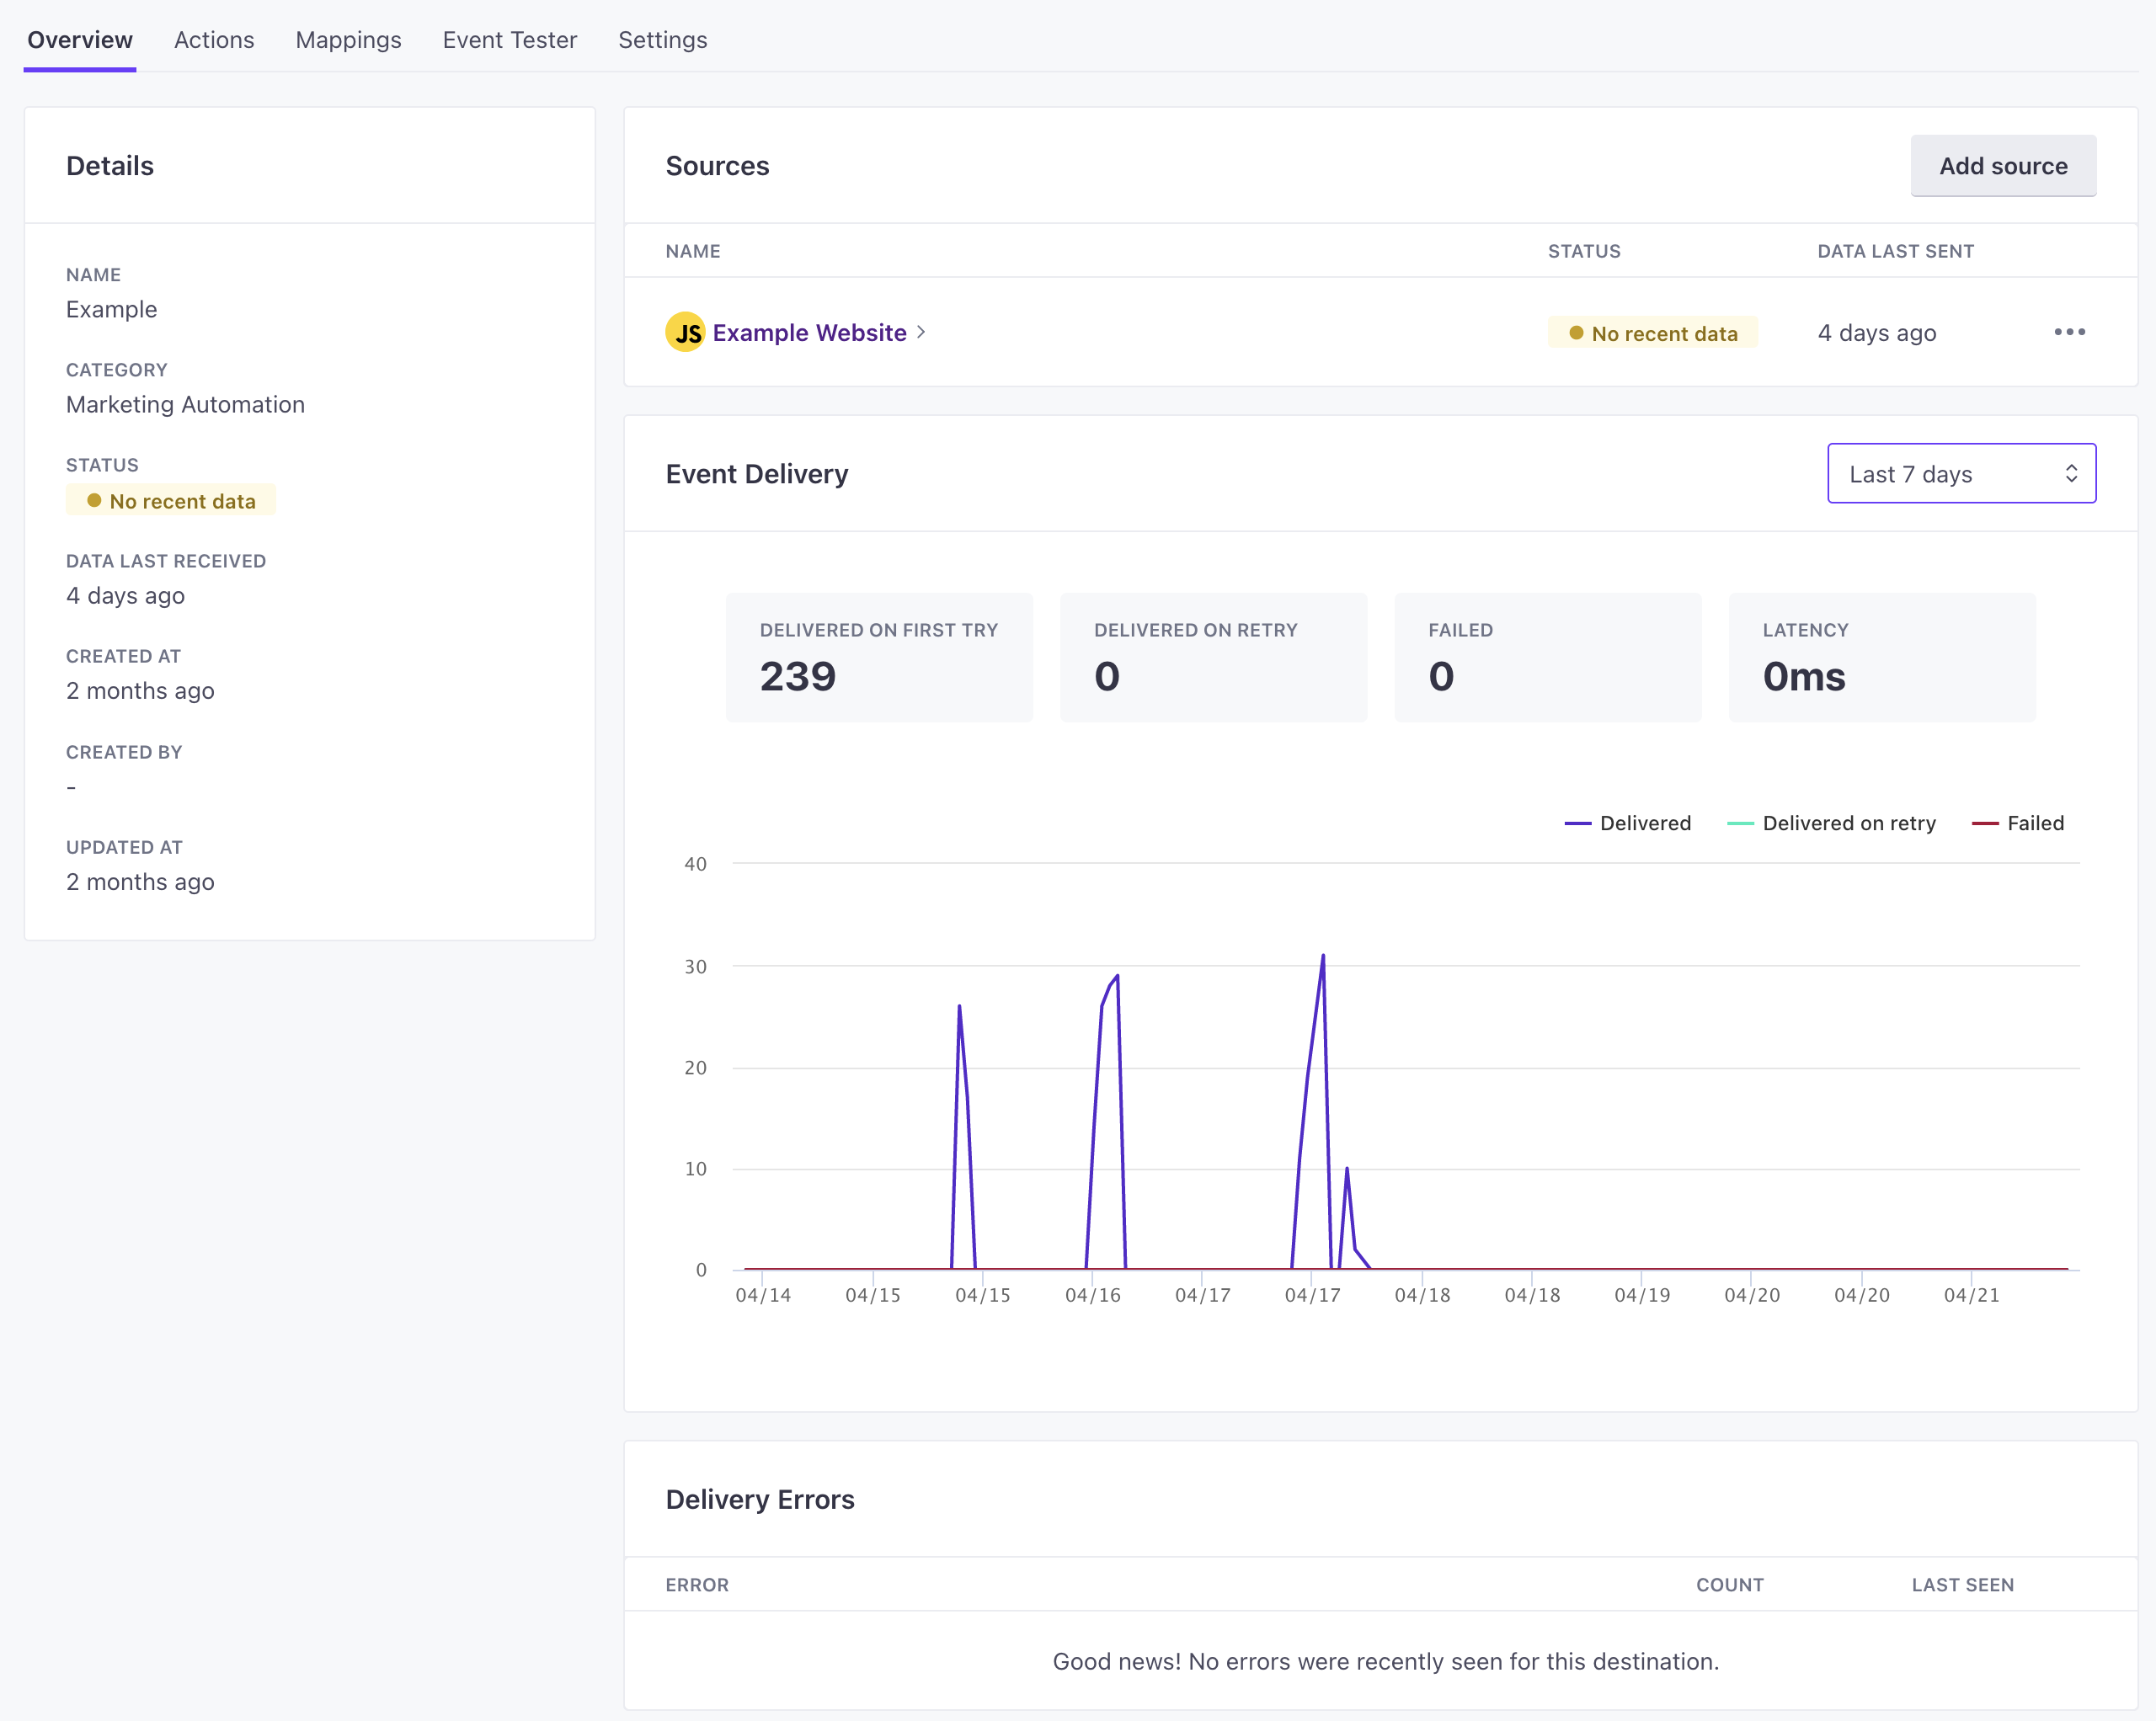2156x1721 pixels.
Task: Click the 04/14 x-axis label
Action: pos(763,1295)
